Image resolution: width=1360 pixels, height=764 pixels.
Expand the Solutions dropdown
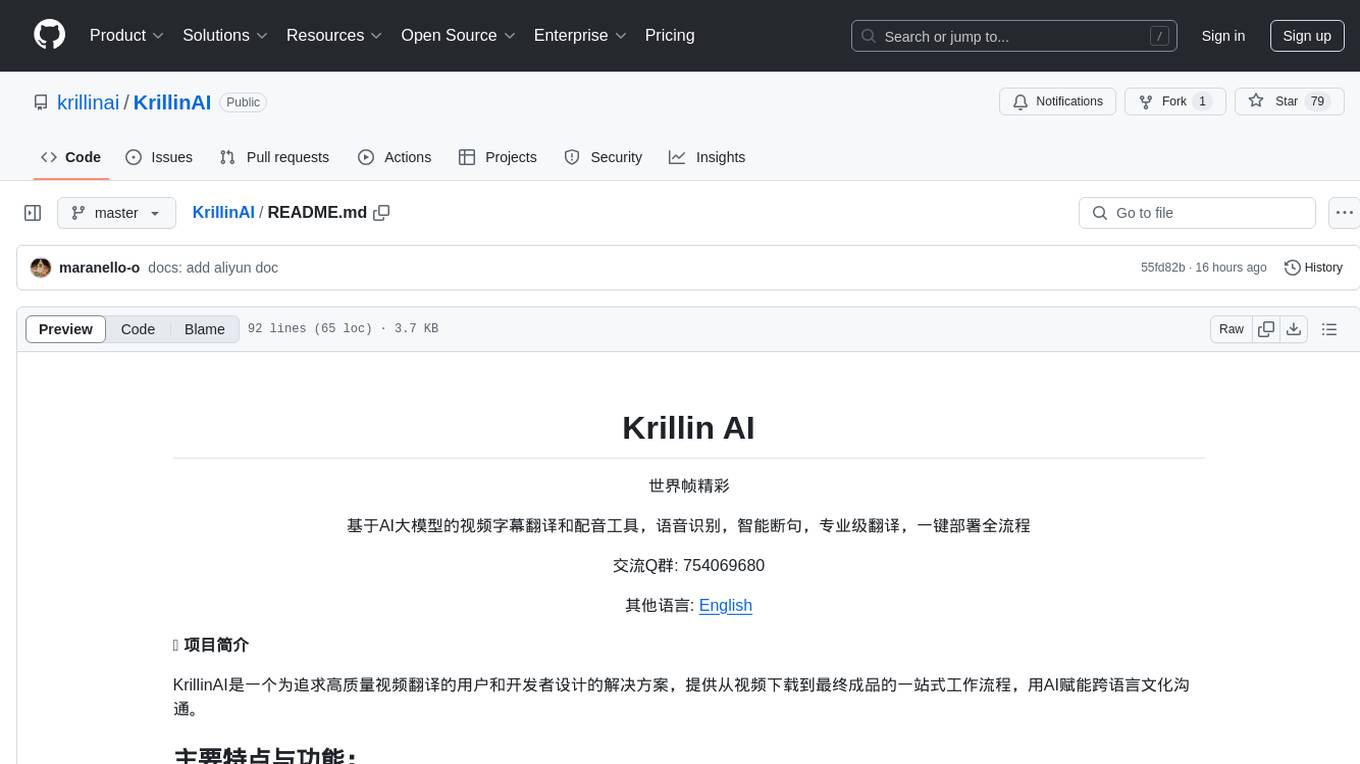coord(225,35)
